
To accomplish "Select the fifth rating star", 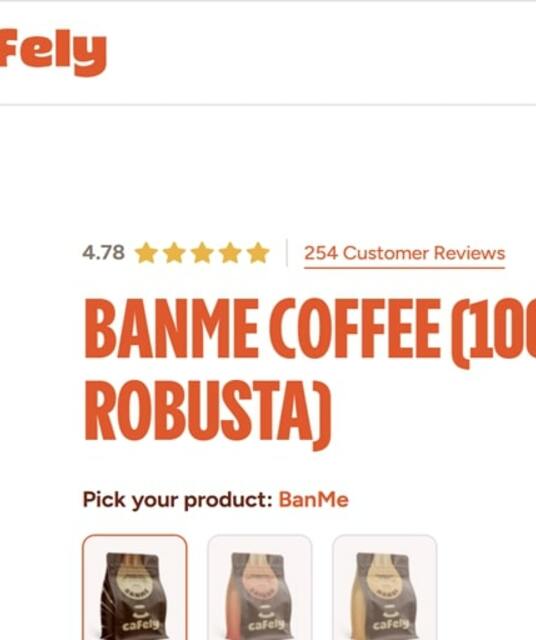I will click(x=258, y=253).
